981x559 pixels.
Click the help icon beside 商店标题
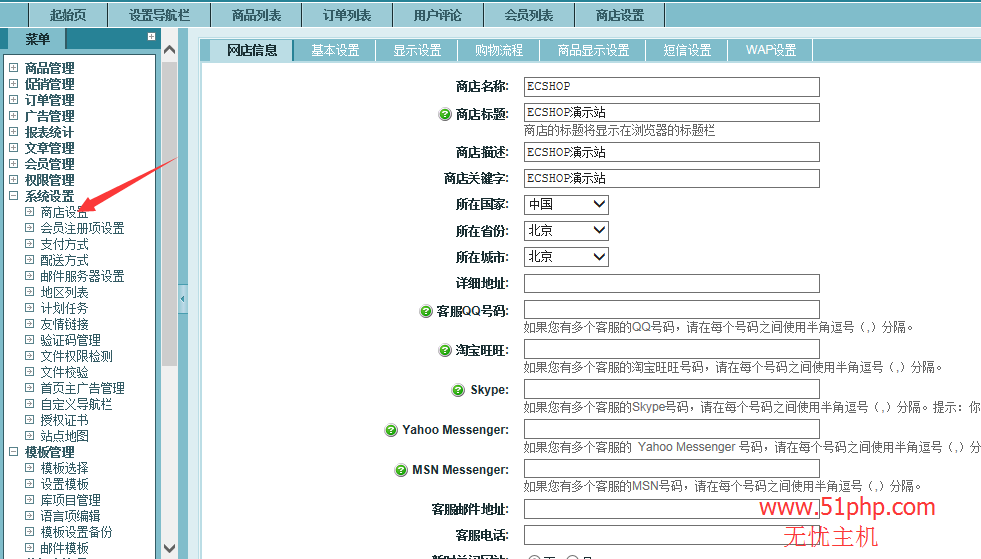click(445, 114)
